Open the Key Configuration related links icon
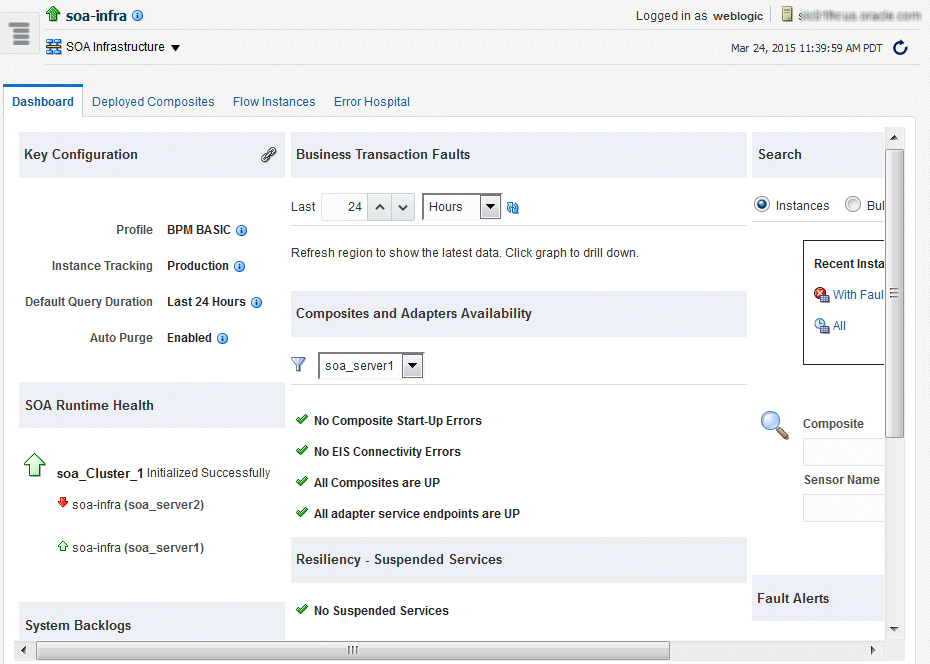The height and width of the screenshot is (664, 930). pyautogui.click(x=269, y=155)
